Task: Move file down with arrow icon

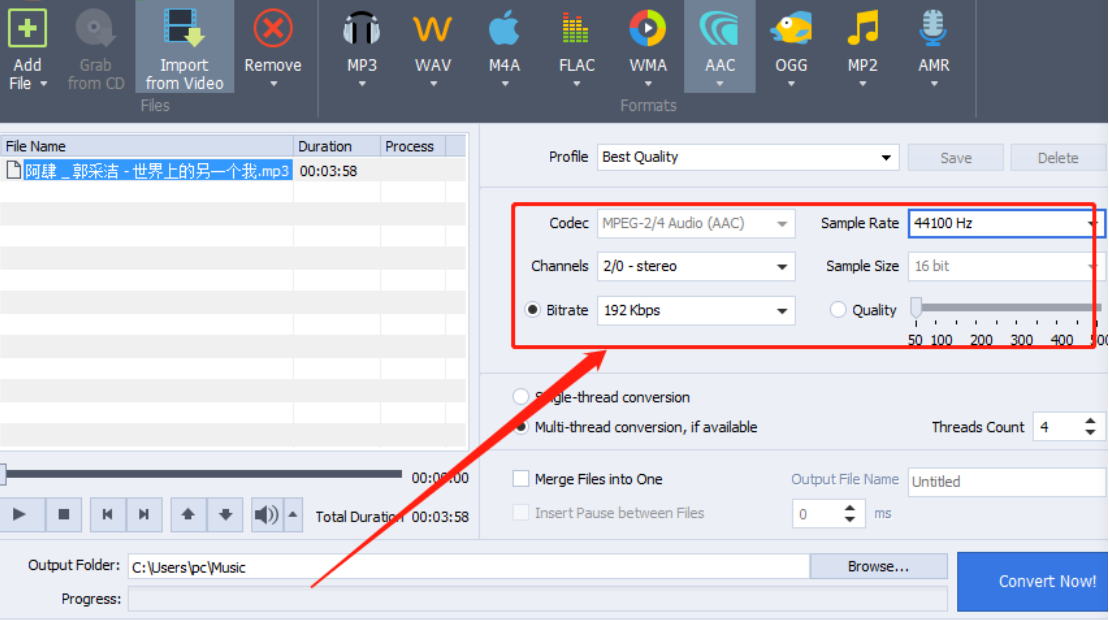Action: (x=225, y=515)
